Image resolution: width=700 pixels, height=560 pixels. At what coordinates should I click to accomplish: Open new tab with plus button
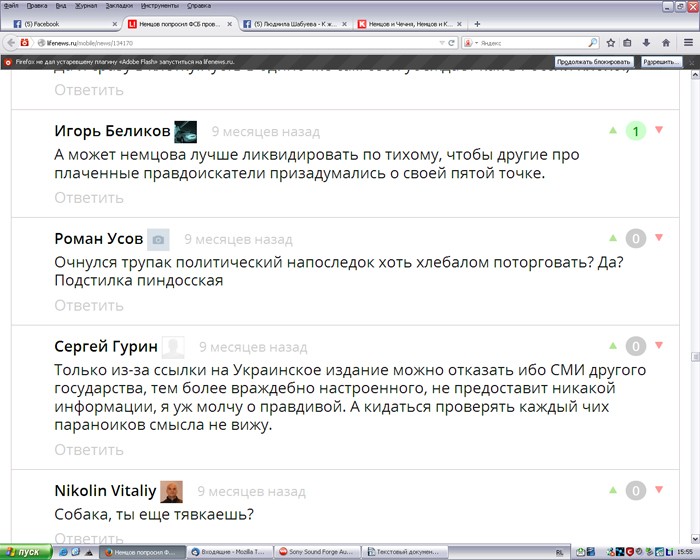click(x=477, y=23)
